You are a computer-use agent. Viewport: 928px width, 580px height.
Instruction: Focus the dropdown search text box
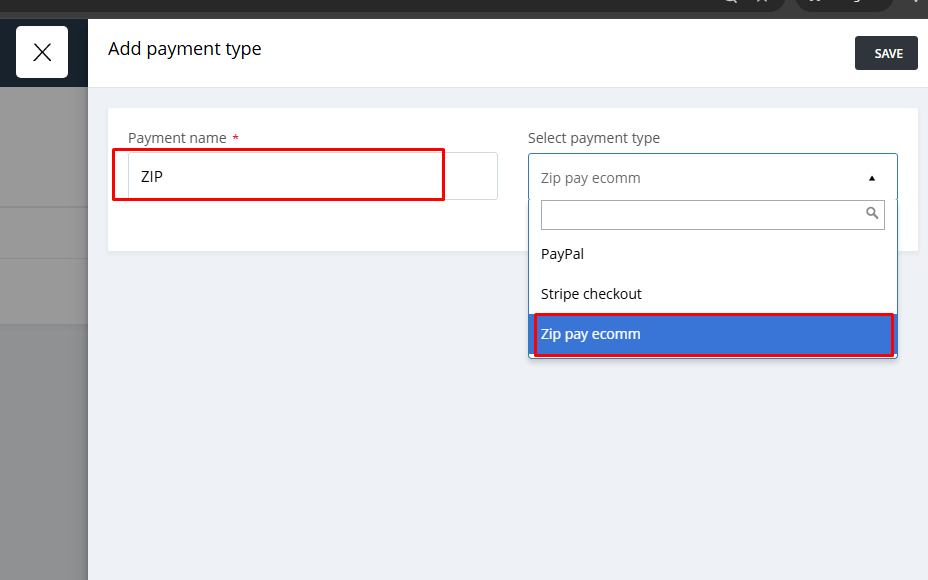click(700, 214)
